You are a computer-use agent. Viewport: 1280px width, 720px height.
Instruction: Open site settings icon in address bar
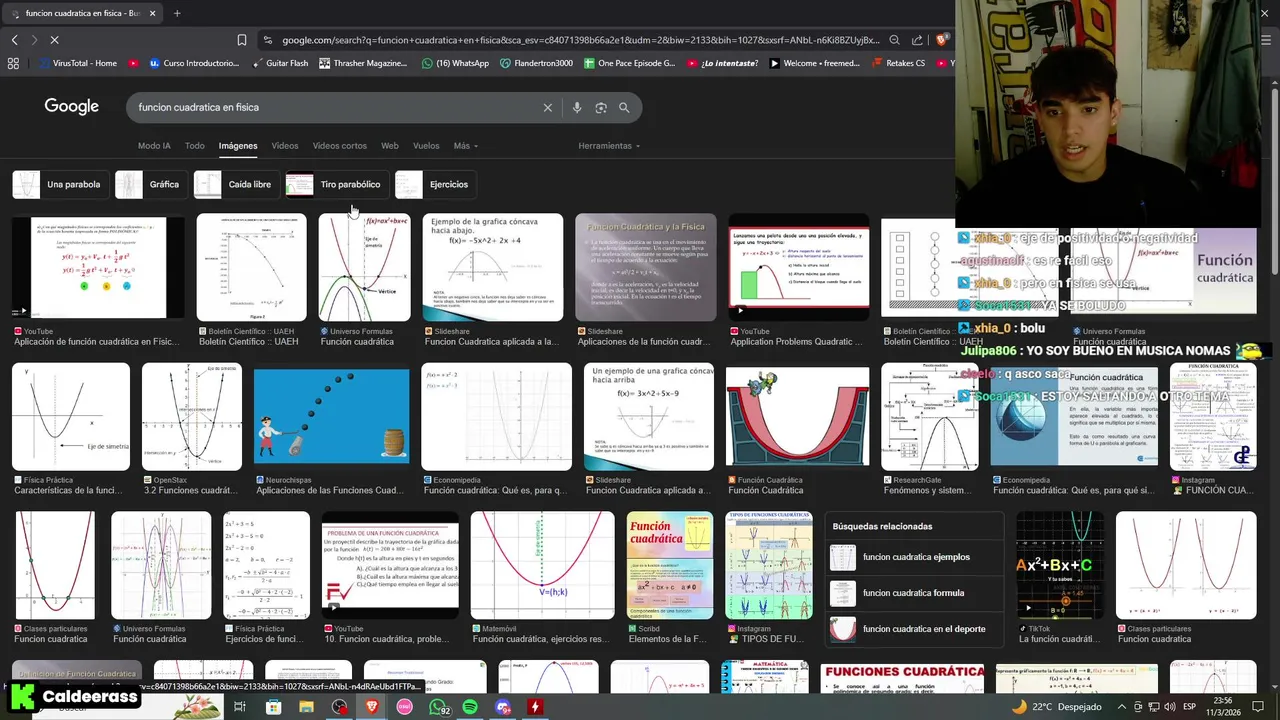[x=267, y=40]
